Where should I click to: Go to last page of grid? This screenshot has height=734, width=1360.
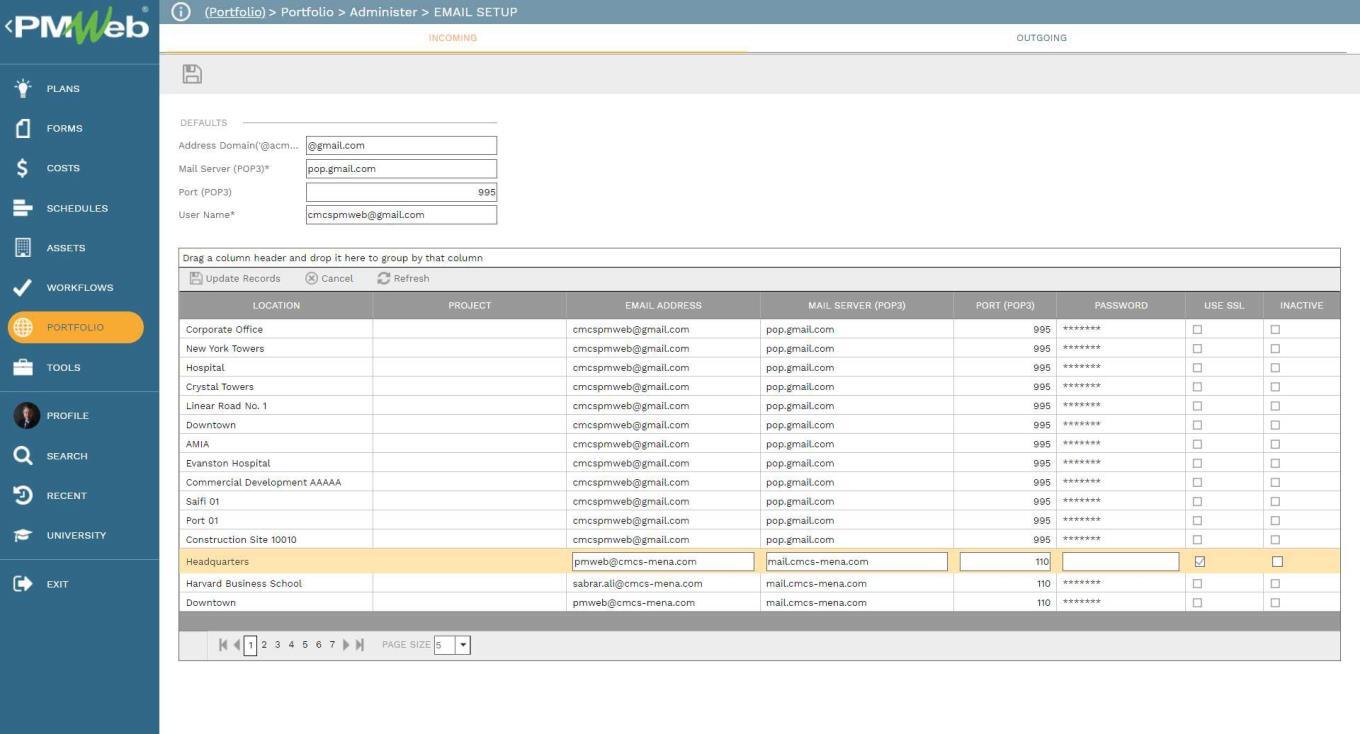[x=360, y=645]
